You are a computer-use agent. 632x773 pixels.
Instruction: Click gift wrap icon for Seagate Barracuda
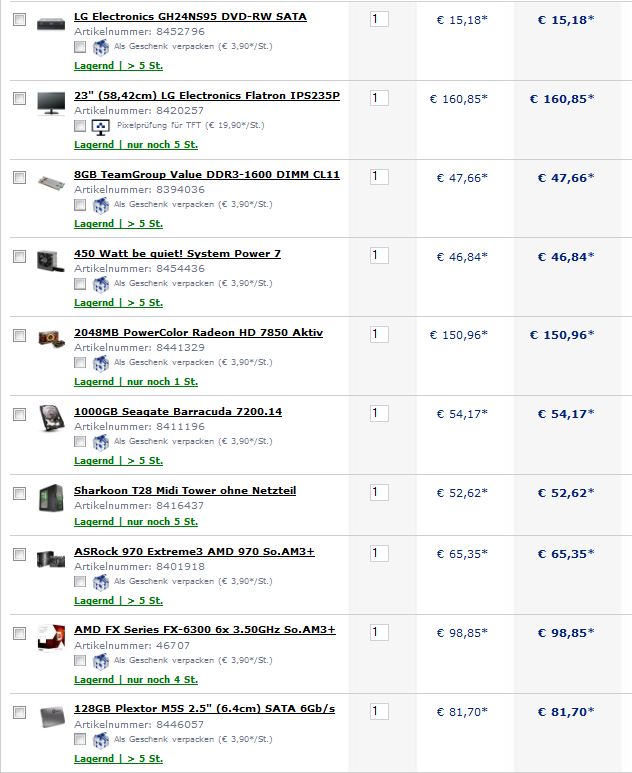(101, 442)
